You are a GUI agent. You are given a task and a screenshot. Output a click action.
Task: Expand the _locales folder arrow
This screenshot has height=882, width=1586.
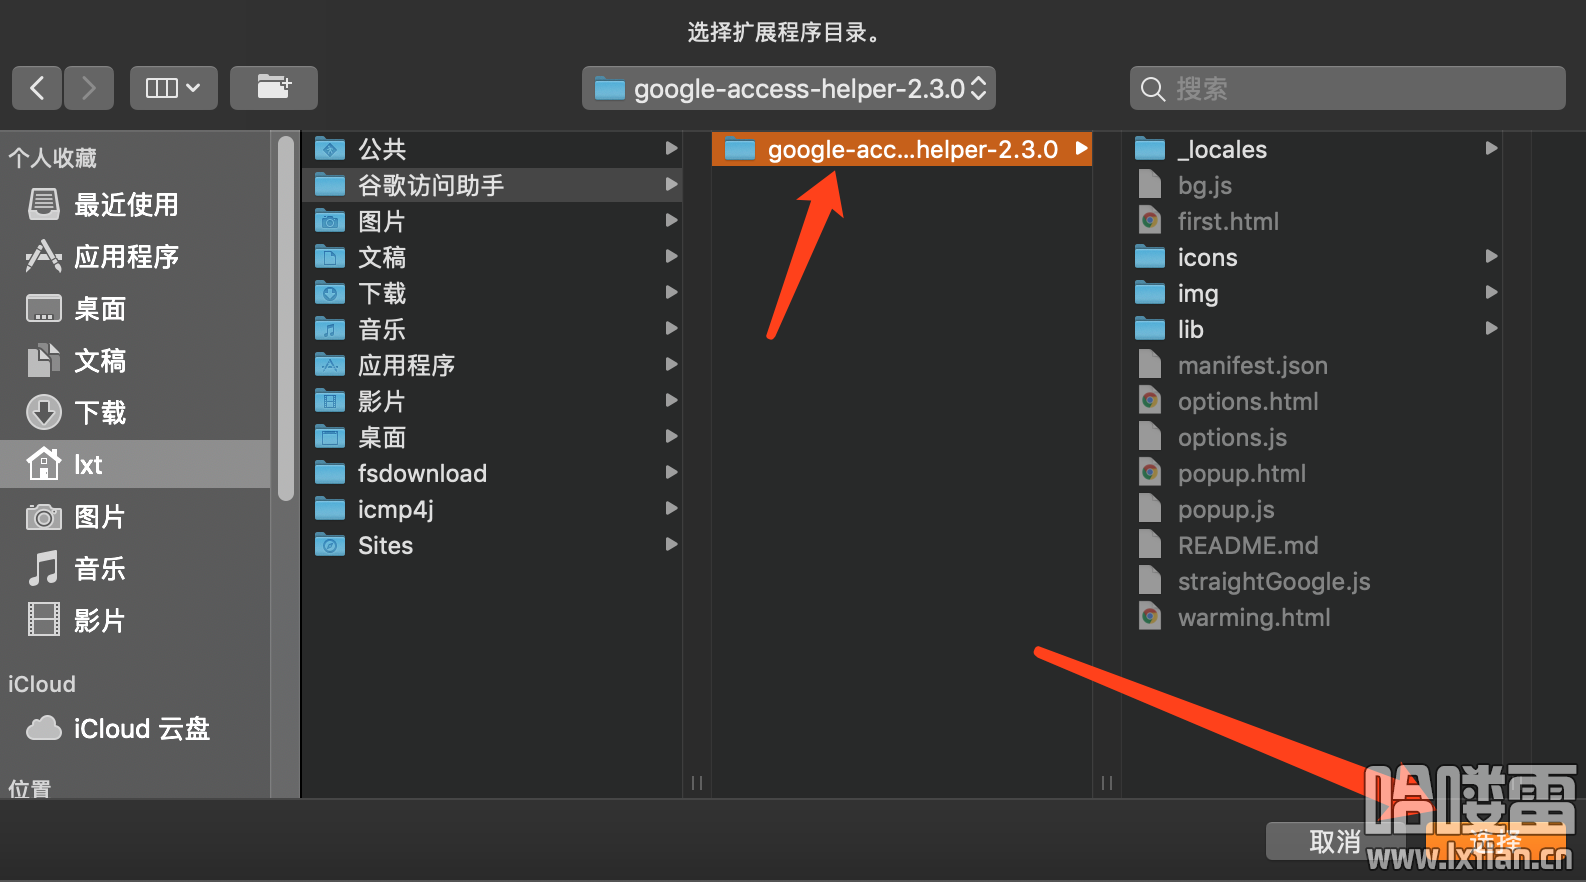(x=1491, y=149)
